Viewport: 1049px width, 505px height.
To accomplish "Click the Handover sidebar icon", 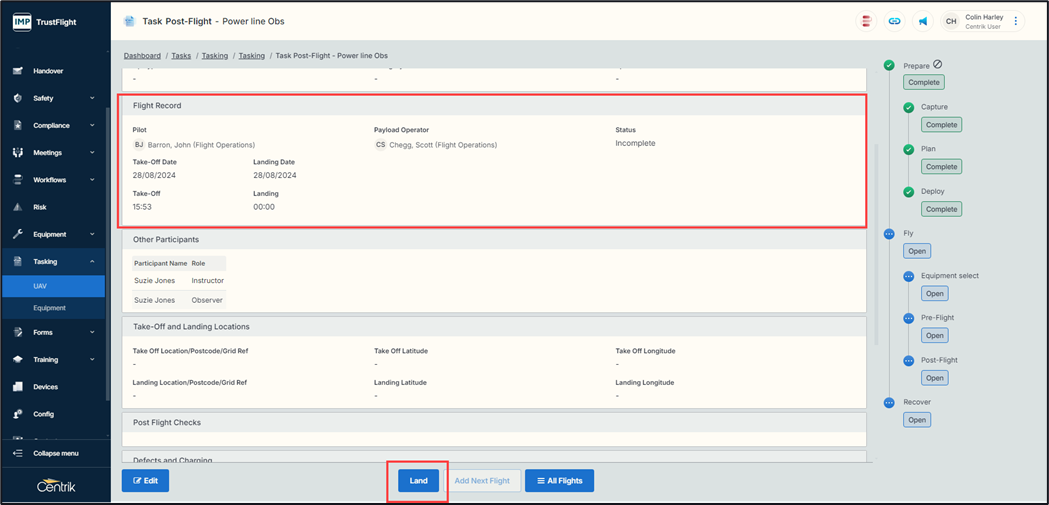I will 17,71.
